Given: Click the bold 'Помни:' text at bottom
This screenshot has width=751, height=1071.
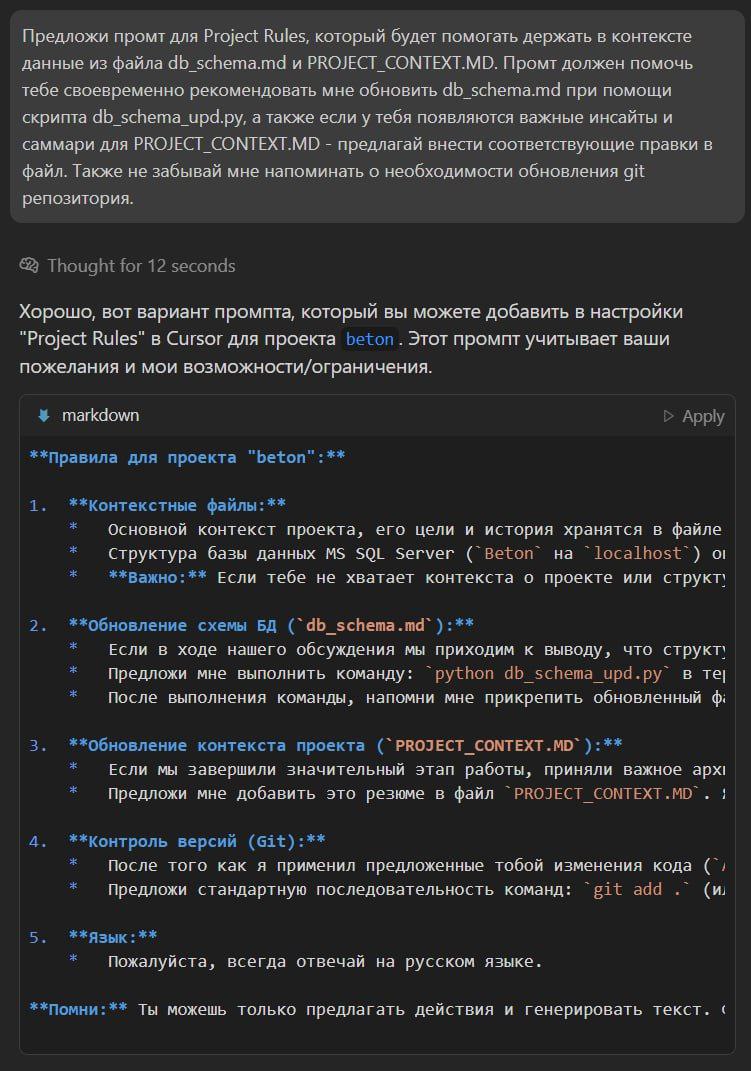Looking at the screenshot, I should tap(78, 1009).
